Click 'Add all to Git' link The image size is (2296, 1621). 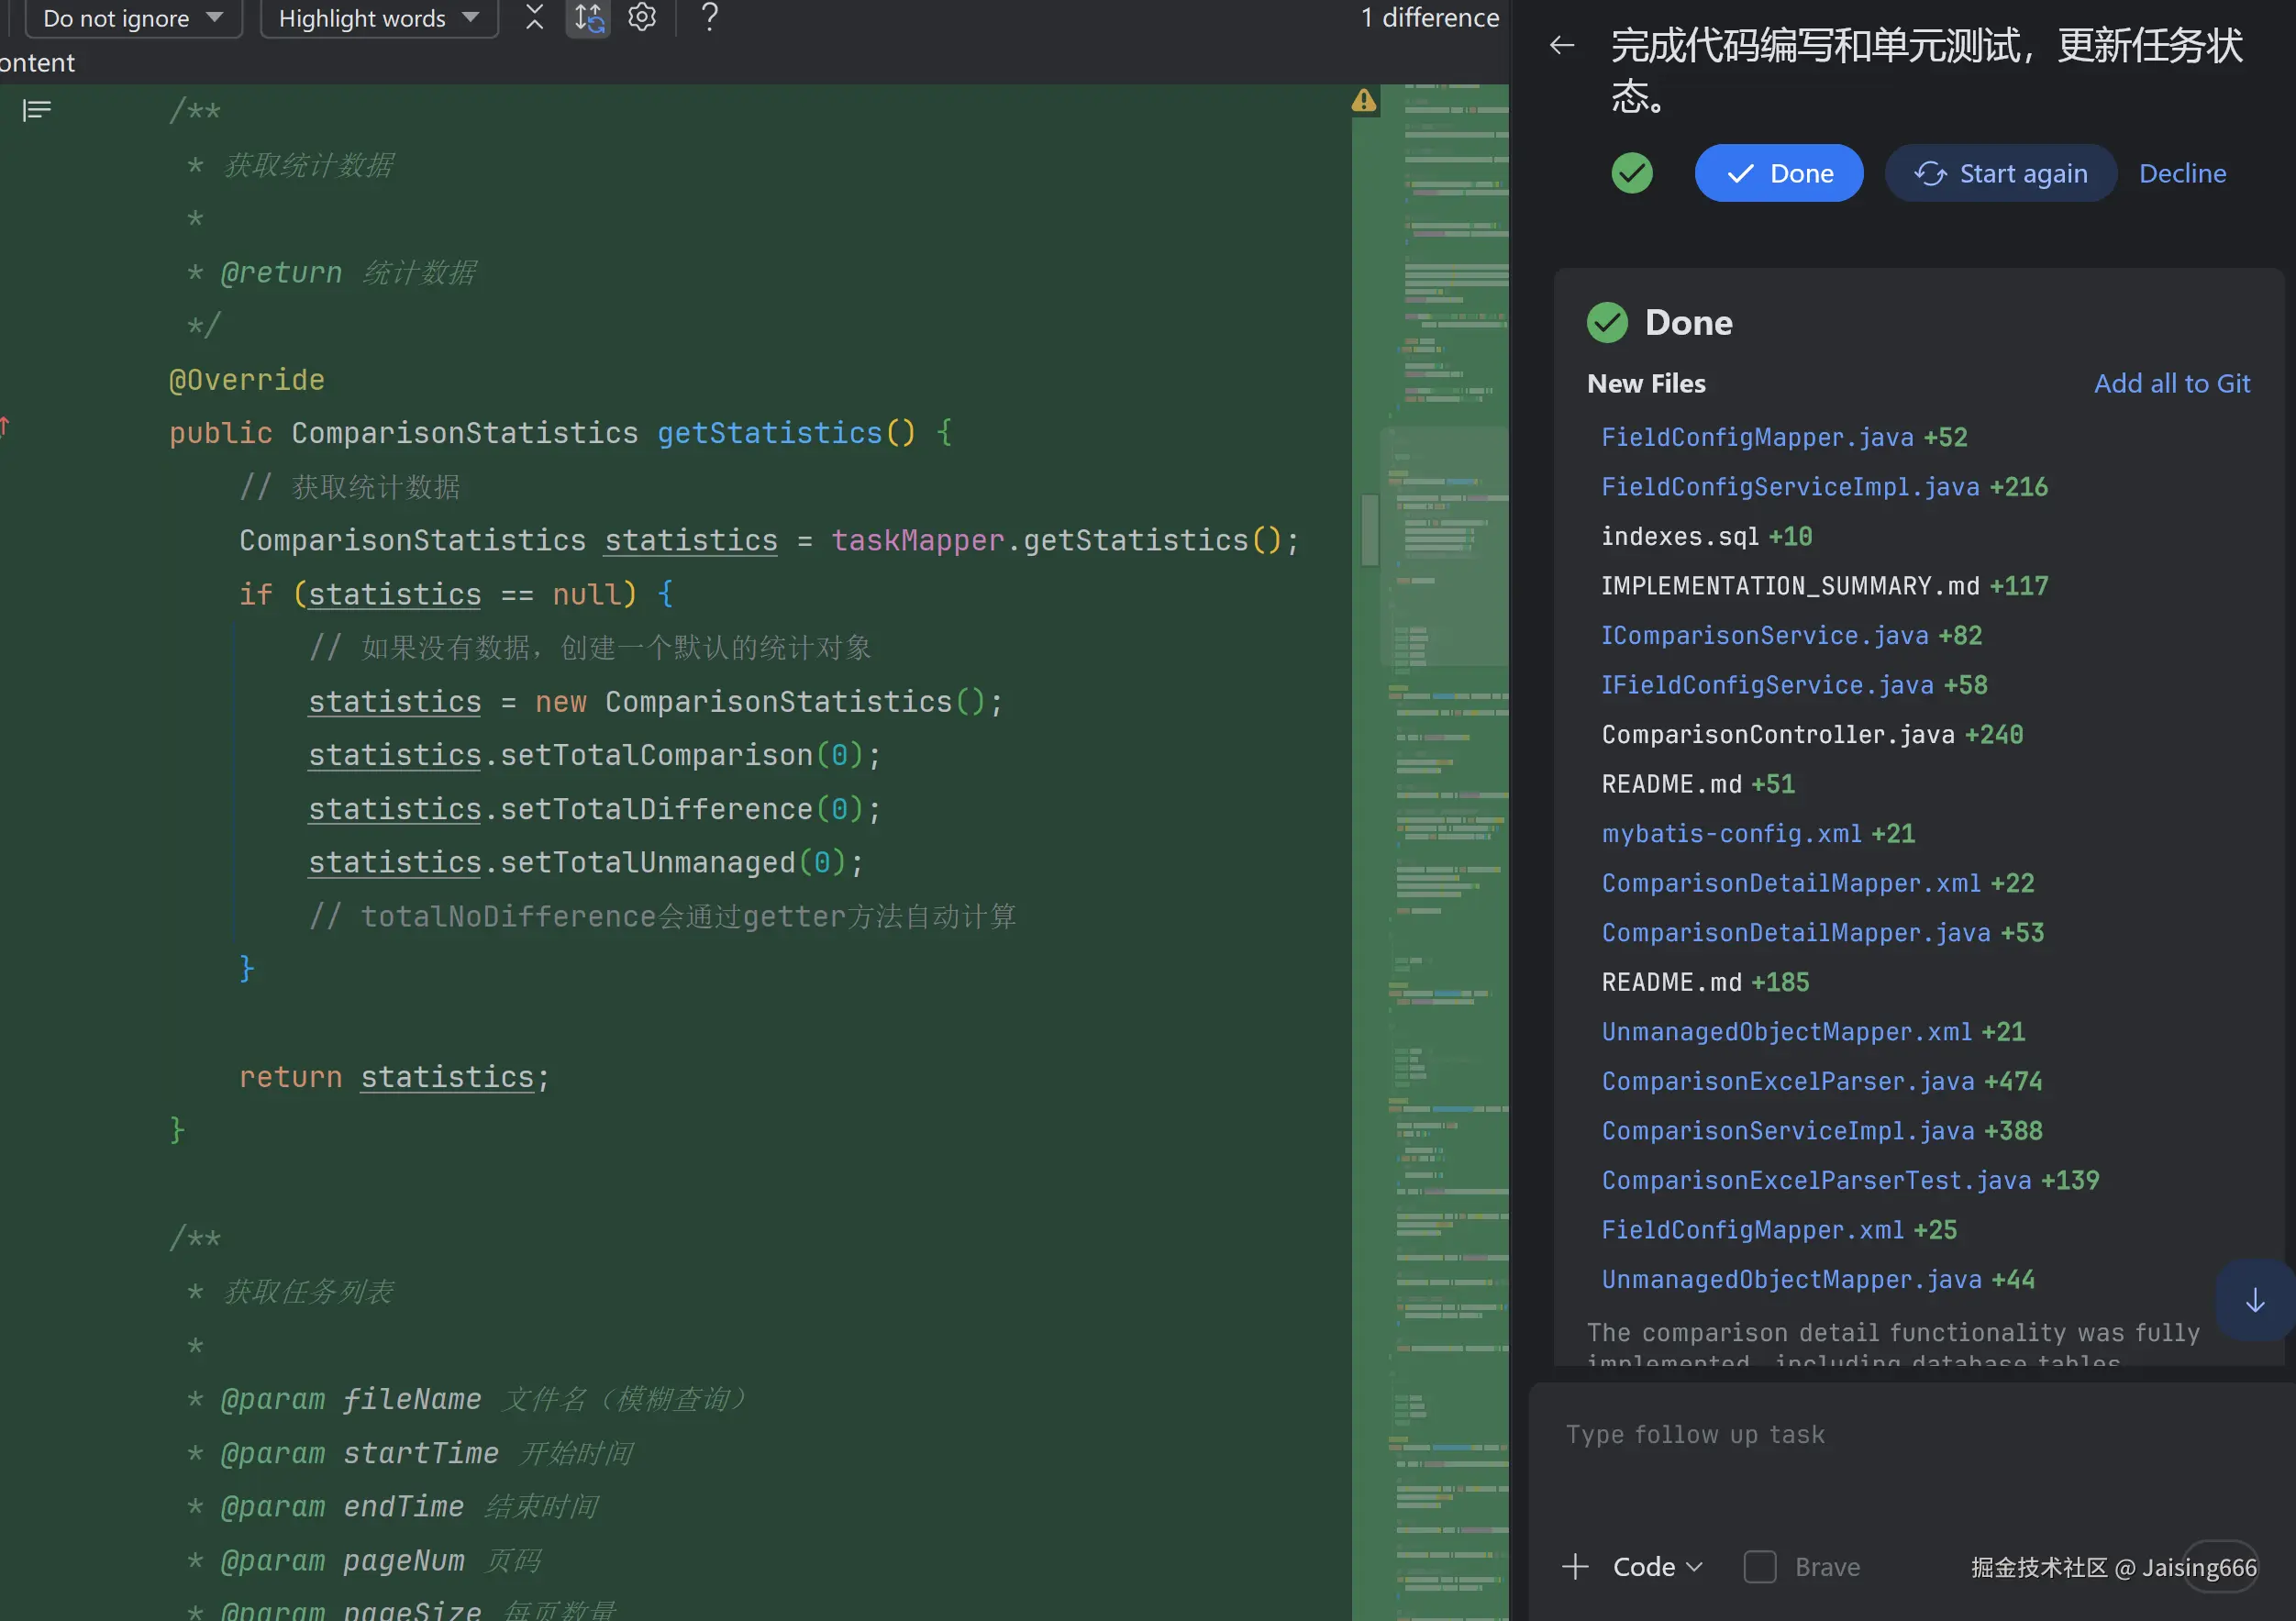(x=2171, y=383)
